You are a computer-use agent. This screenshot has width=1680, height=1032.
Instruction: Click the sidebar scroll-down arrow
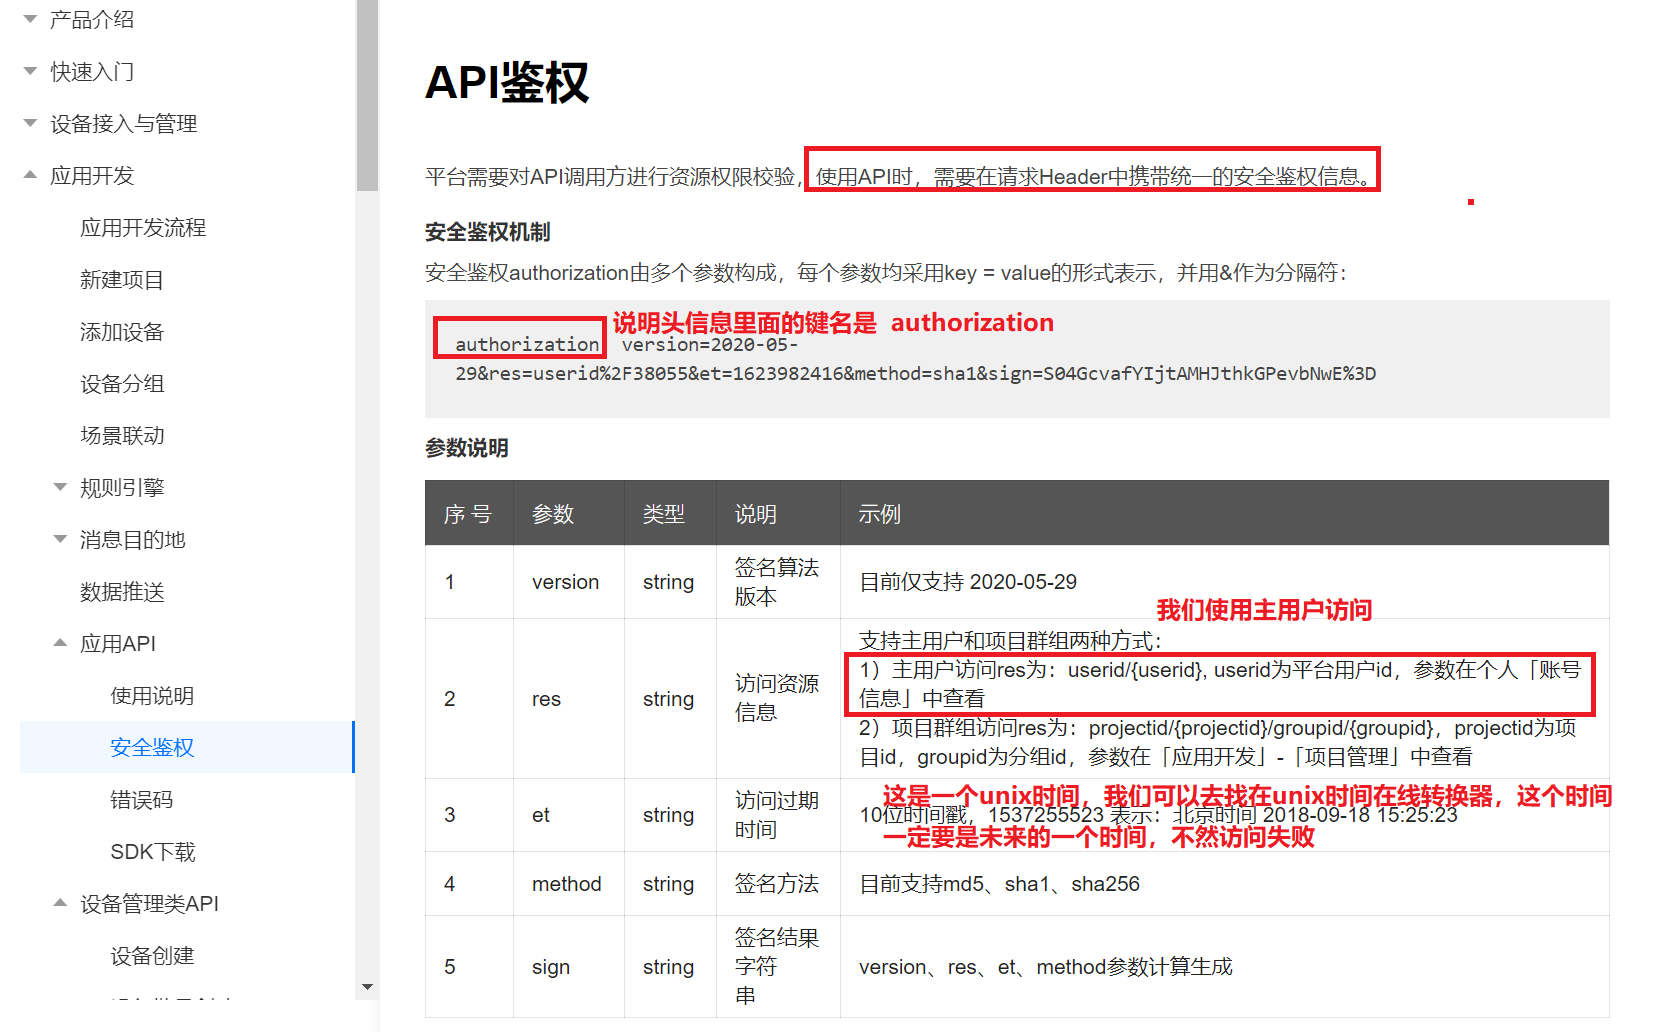click(367, 987)
